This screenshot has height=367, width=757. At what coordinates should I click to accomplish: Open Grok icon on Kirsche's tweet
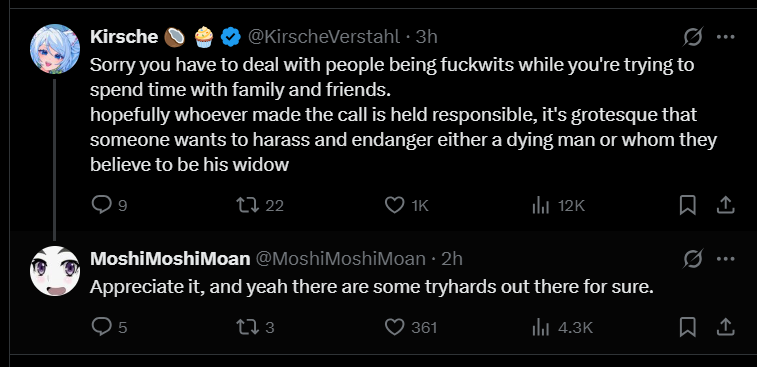693,37
